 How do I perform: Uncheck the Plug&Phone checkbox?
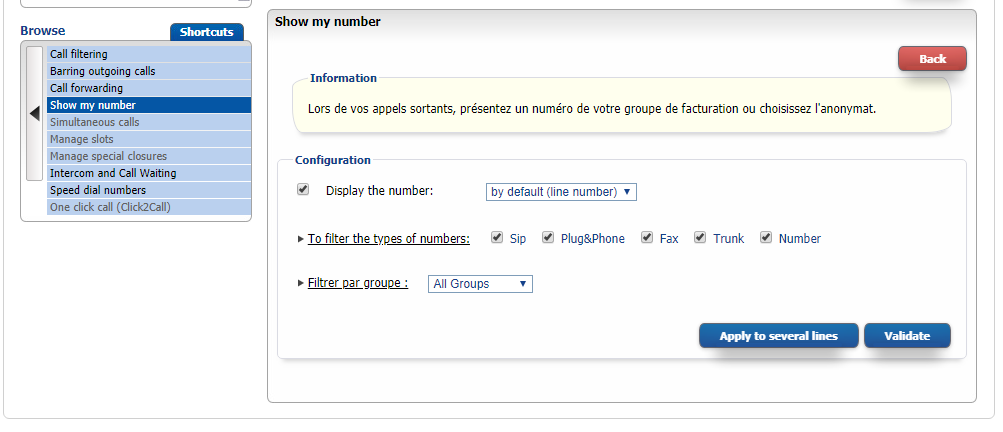(548, 238)
